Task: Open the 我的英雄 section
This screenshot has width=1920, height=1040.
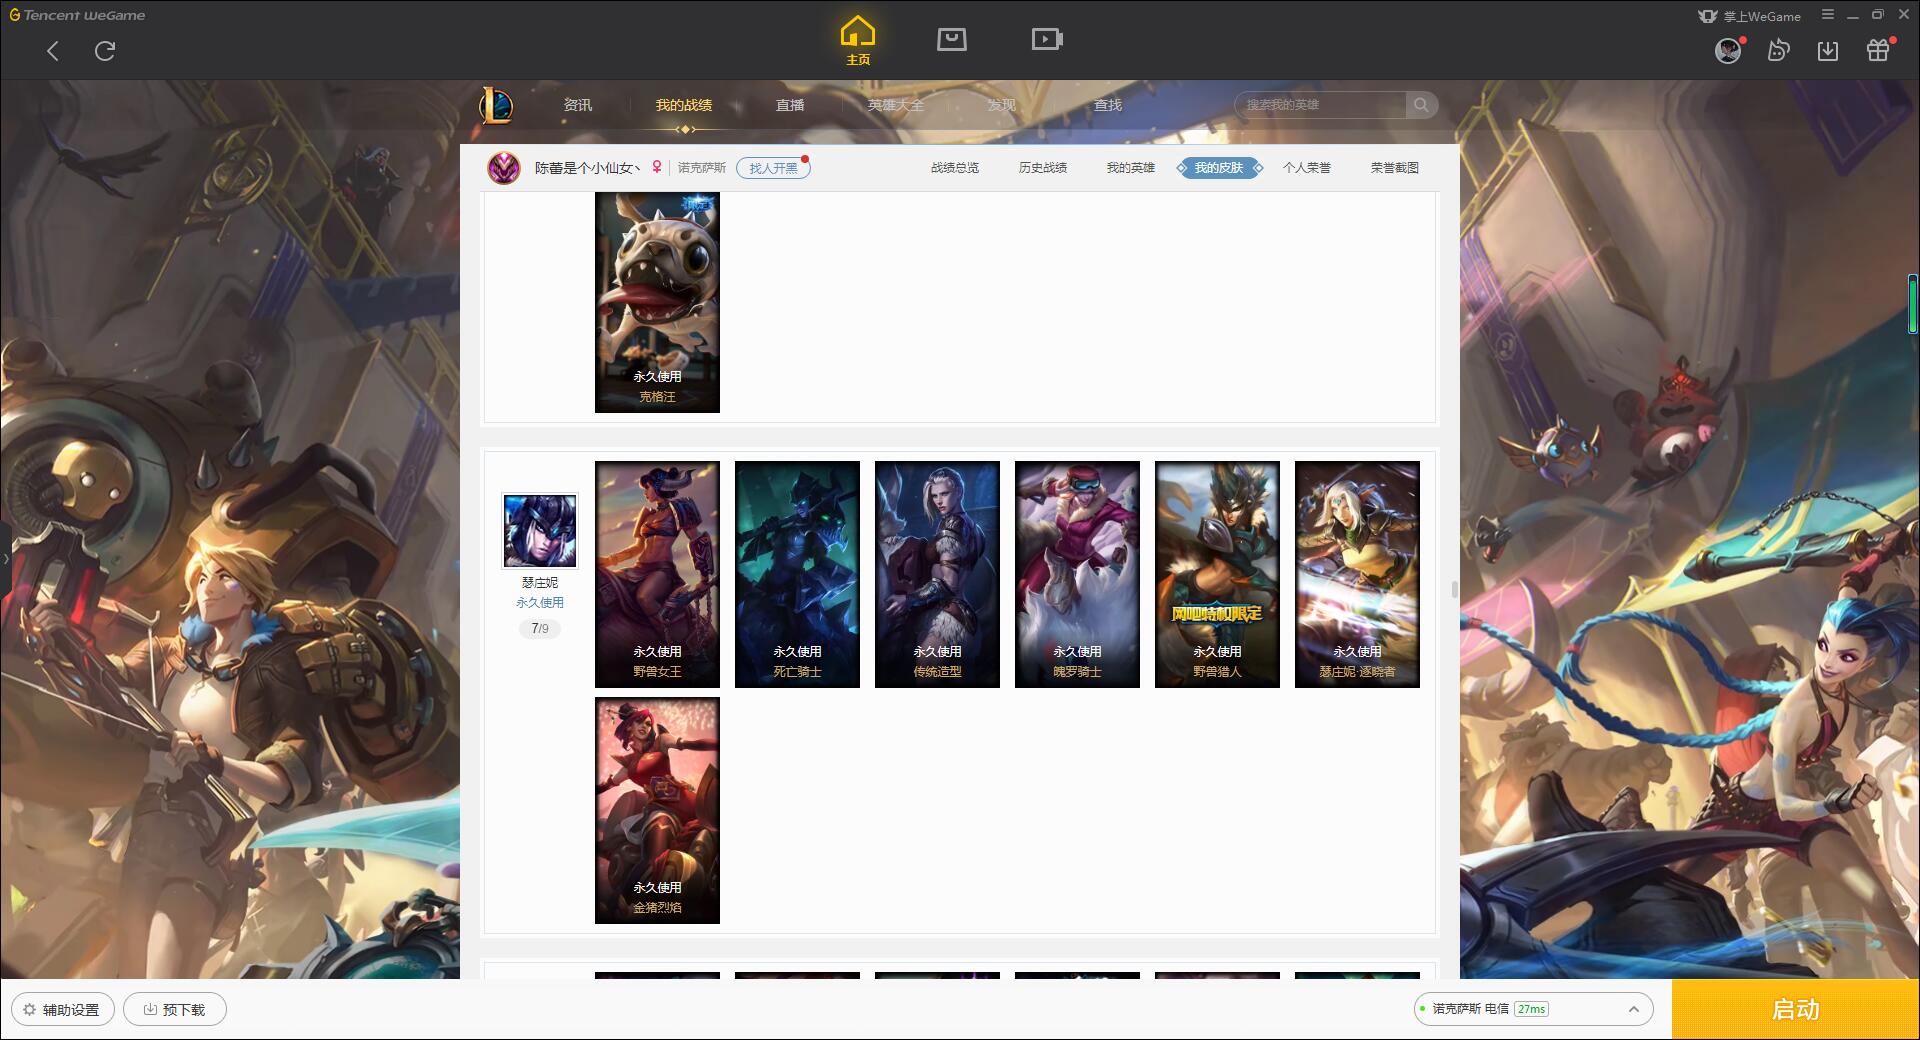Action: click(1131, 168)
